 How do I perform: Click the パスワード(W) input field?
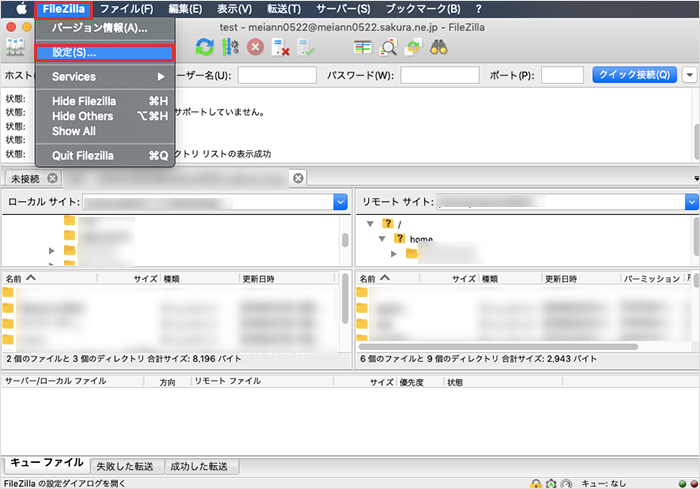[438, 75]
